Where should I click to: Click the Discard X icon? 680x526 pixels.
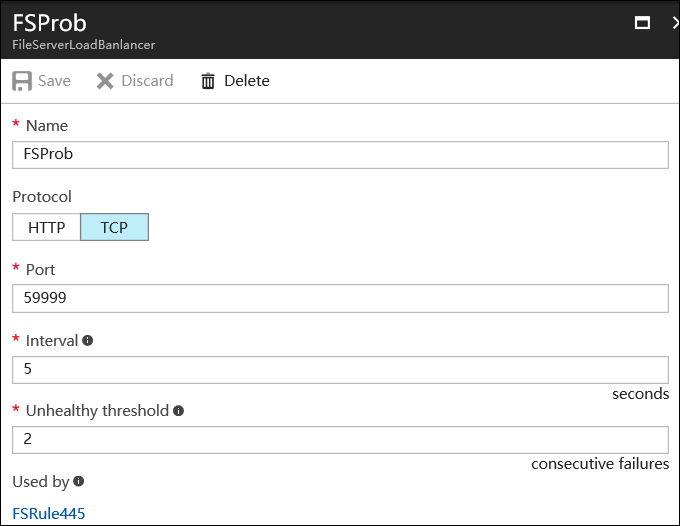pos(105,81)
